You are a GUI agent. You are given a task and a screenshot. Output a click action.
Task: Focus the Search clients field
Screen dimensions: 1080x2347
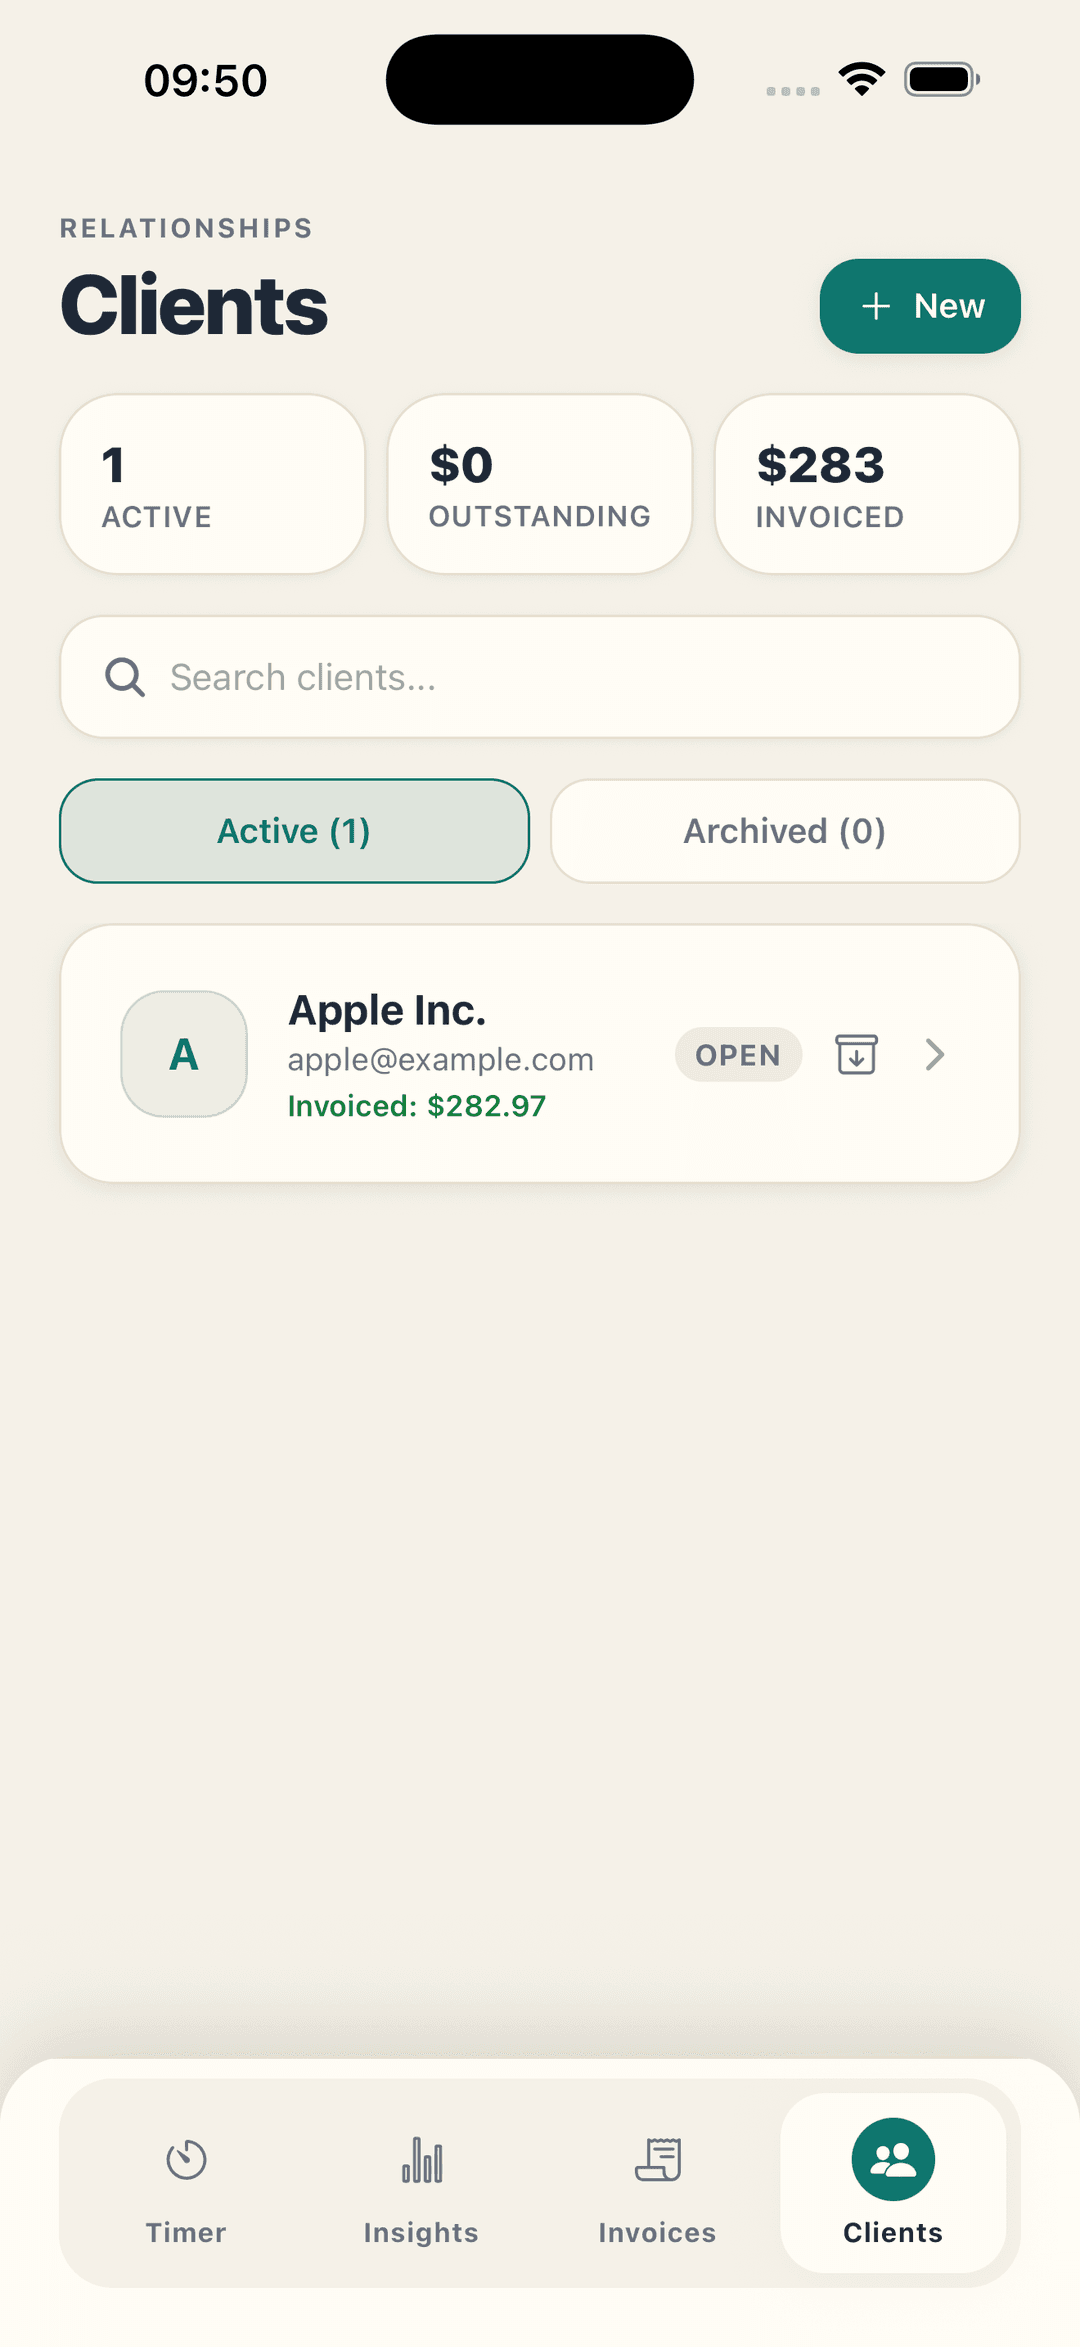pos(580,677)
